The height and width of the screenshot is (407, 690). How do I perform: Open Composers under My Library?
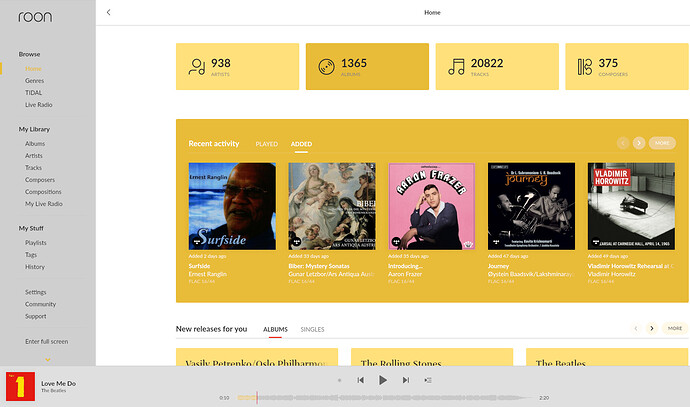(x=40, y=180)
